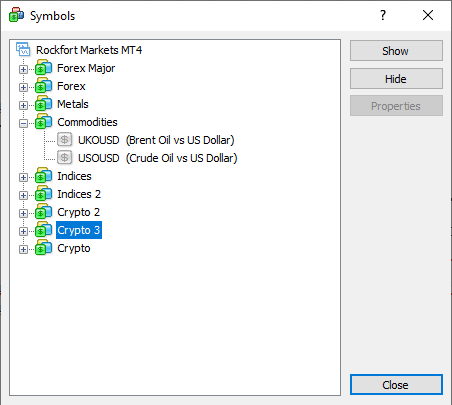Viewport: 452px width, 405px height.
Task: Collapse the Commodities group
Action: click(x=23, y=123)
